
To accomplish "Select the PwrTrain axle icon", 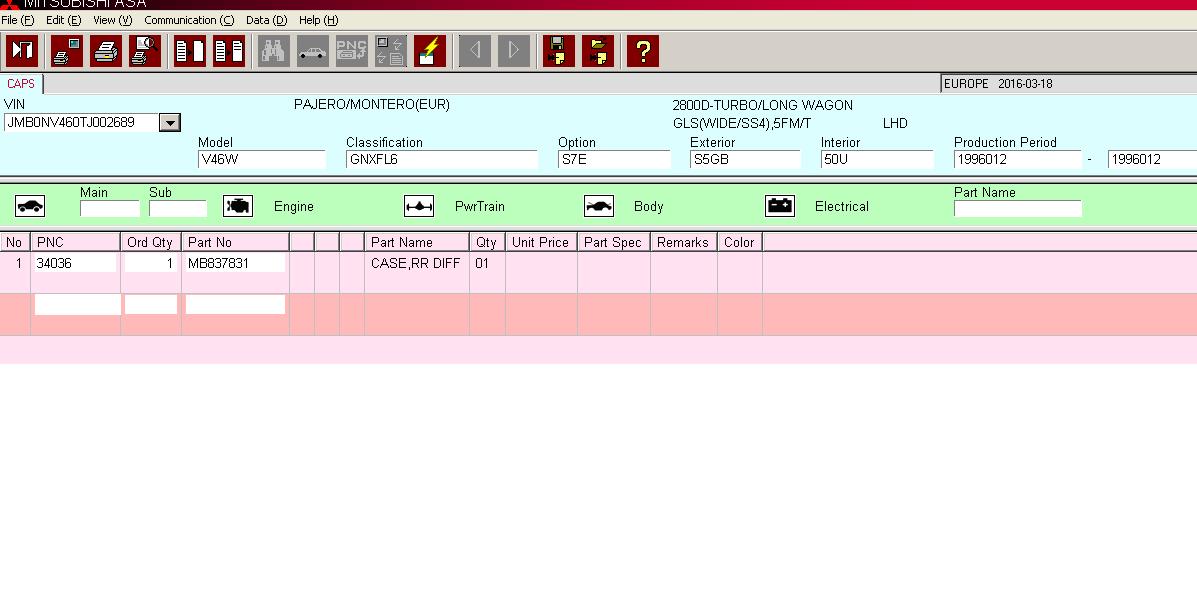I will point(419,206).
